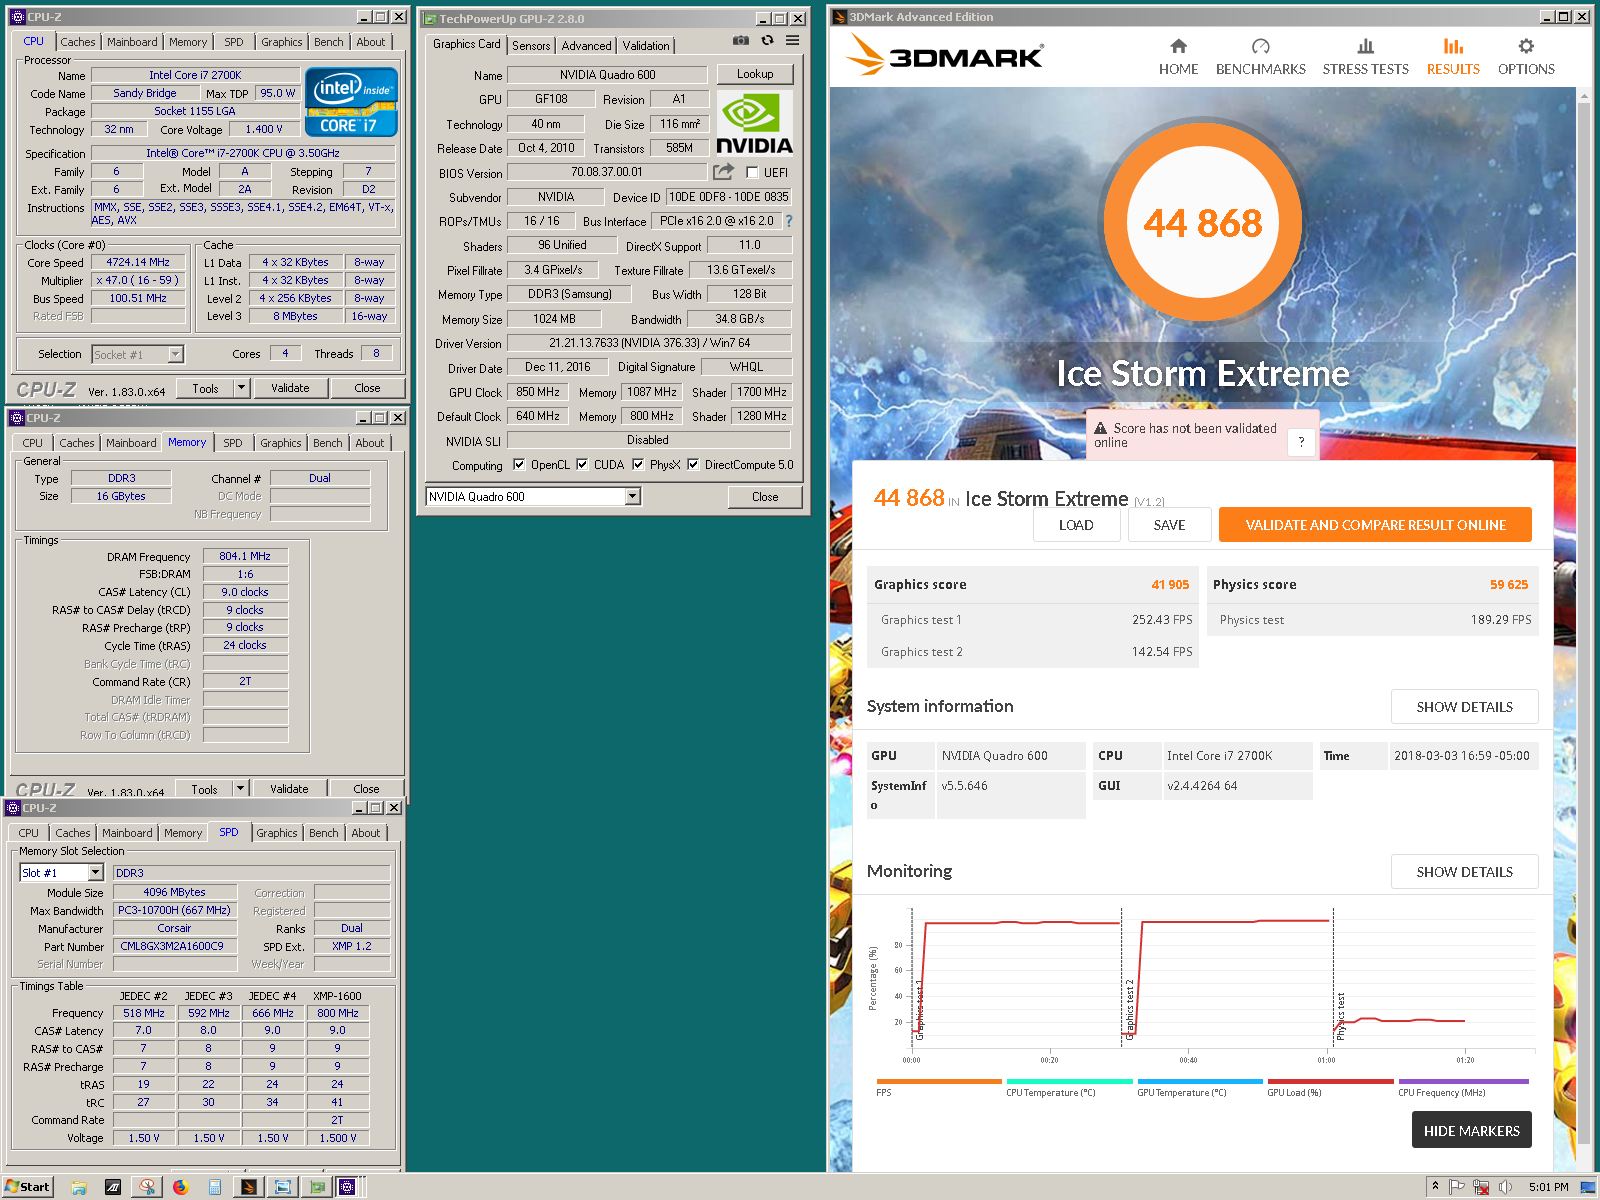Open the Results tab in 3DMark
The image size is (1600, 1200).
[1453, 57]
